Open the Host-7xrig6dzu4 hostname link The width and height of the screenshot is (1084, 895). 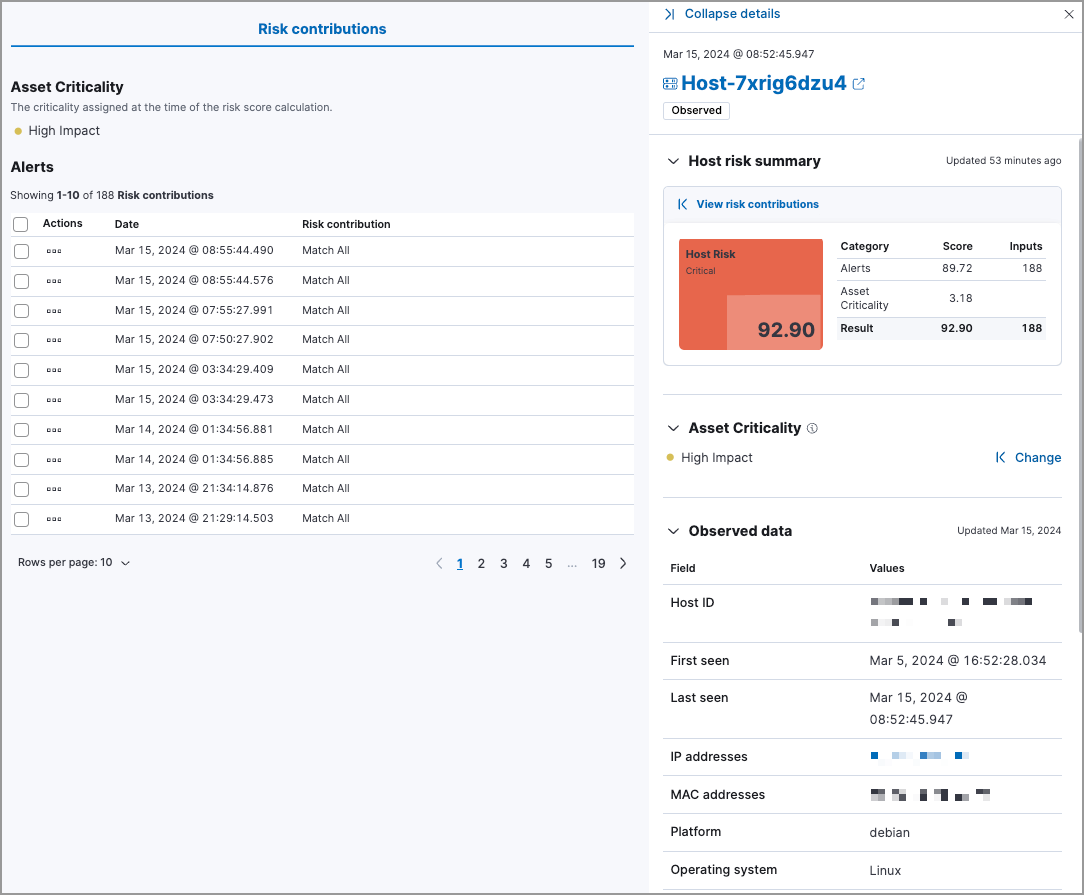[x=762, y=83]
